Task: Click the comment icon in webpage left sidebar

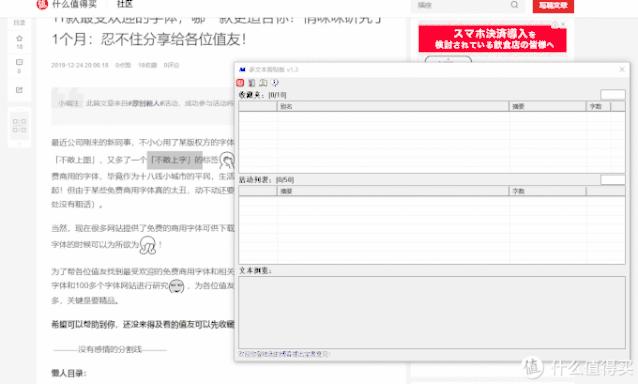Action: point(19,62)
